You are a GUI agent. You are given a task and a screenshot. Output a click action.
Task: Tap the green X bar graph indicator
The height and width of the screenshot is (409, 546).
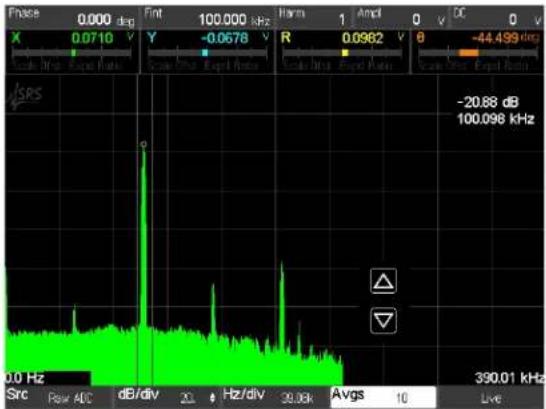(x=73, y=53)
